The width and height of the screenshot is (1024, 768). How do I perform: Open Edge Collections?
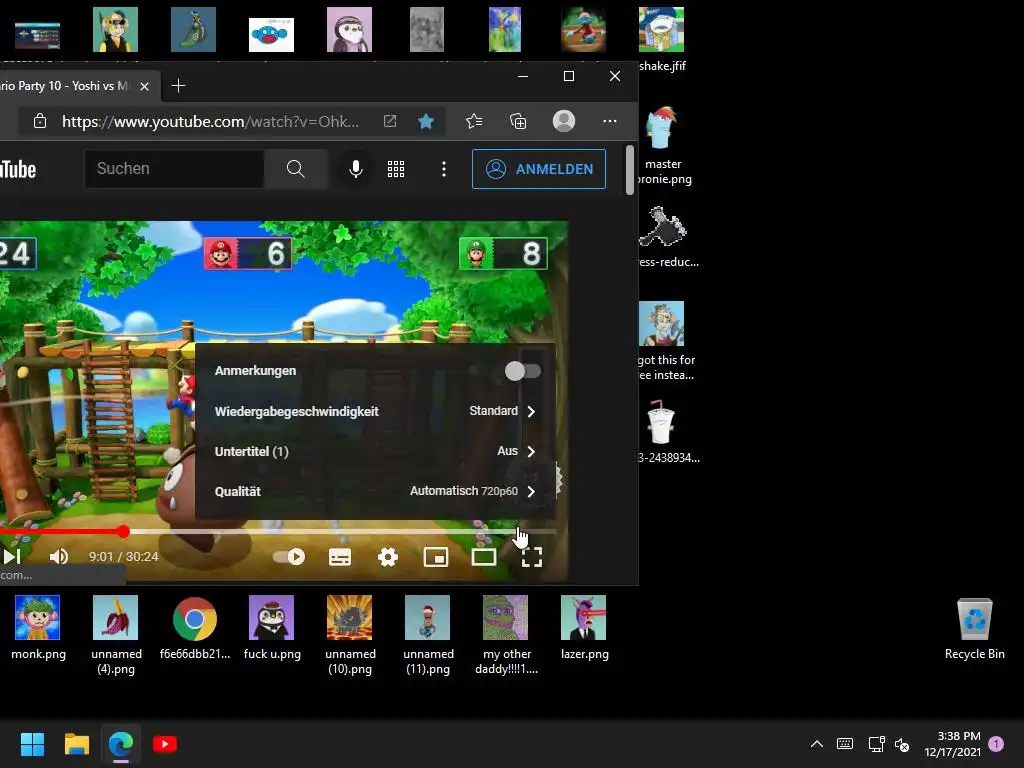(518, 121)
